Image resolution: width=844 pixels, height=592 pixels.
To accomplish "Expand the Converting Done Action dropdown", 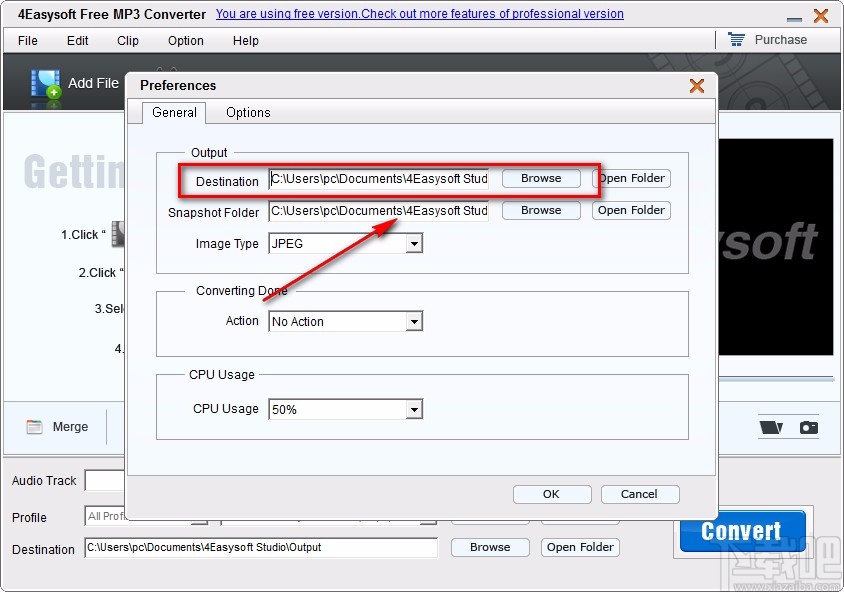I will click(414, 322).
